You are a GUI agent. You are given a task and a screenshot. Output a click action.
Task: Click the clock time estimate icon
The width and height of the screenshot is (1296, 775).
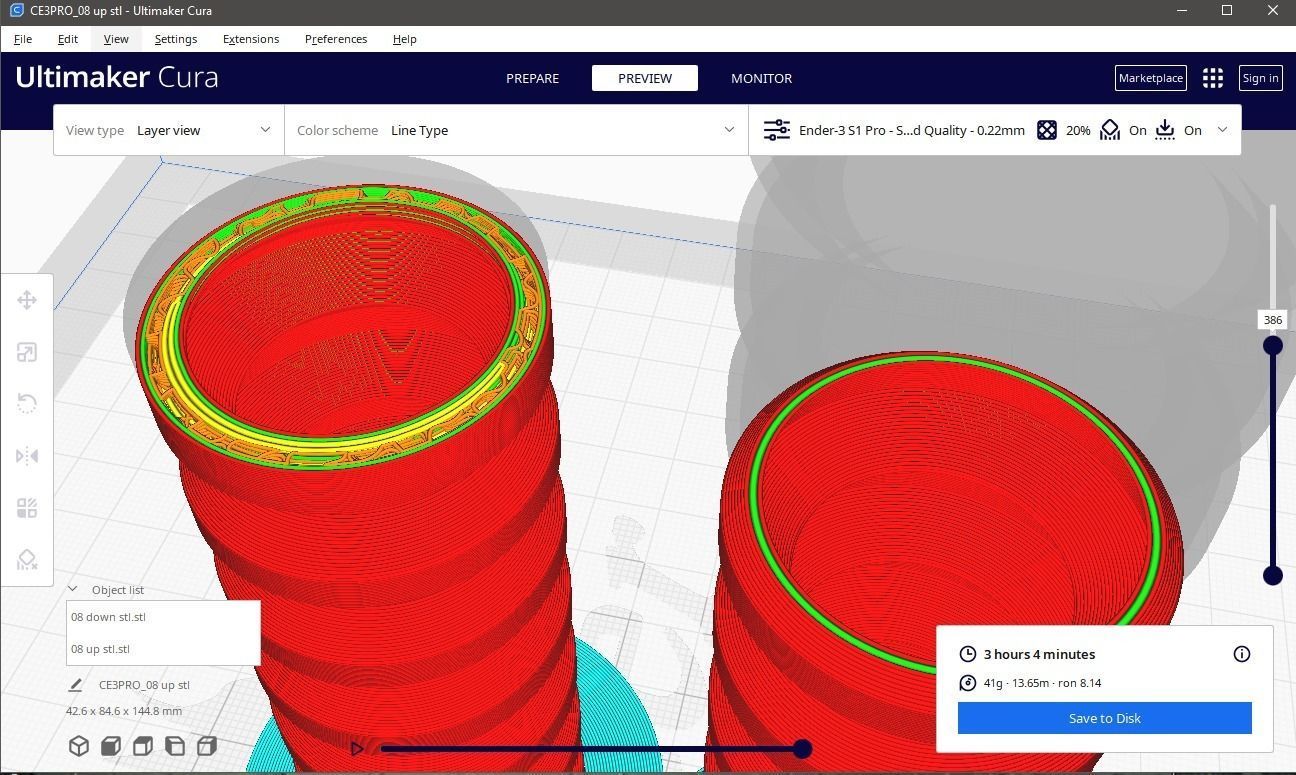click(967, 654)
